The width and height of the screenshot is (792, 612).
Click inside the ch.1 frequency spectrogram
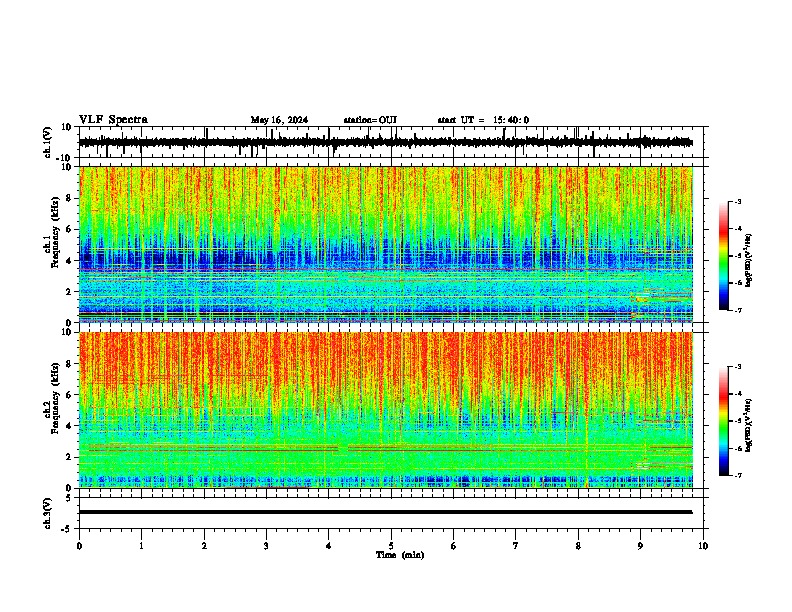pos(386,244)
